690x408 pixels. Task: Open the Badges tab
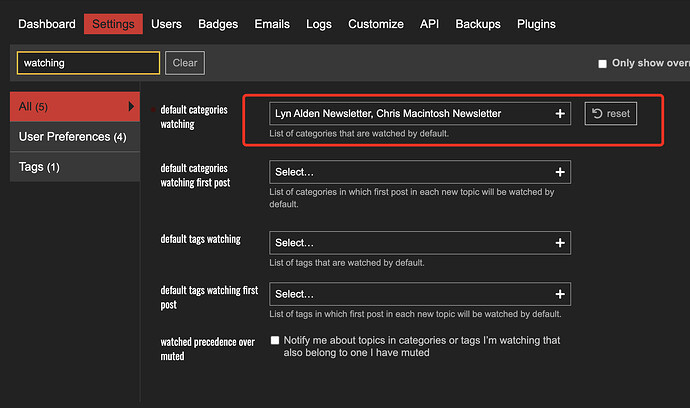tap(218, 24)
